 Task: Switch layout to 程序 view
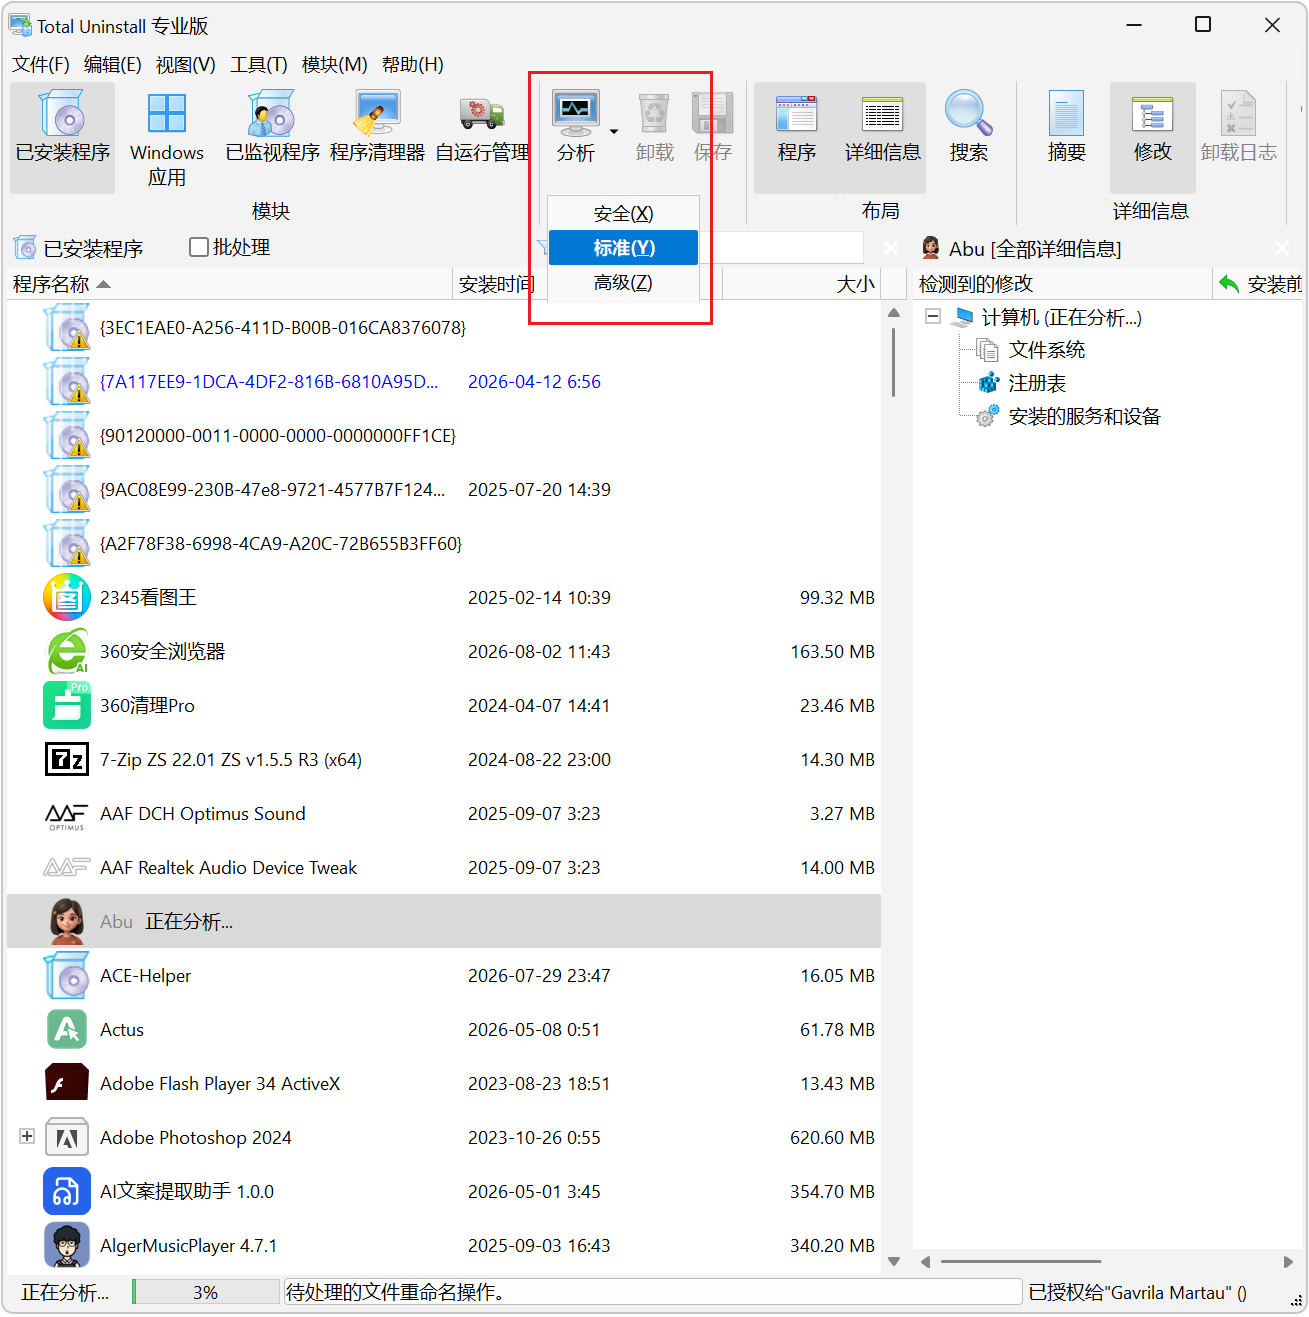click(x=797, y=137)
